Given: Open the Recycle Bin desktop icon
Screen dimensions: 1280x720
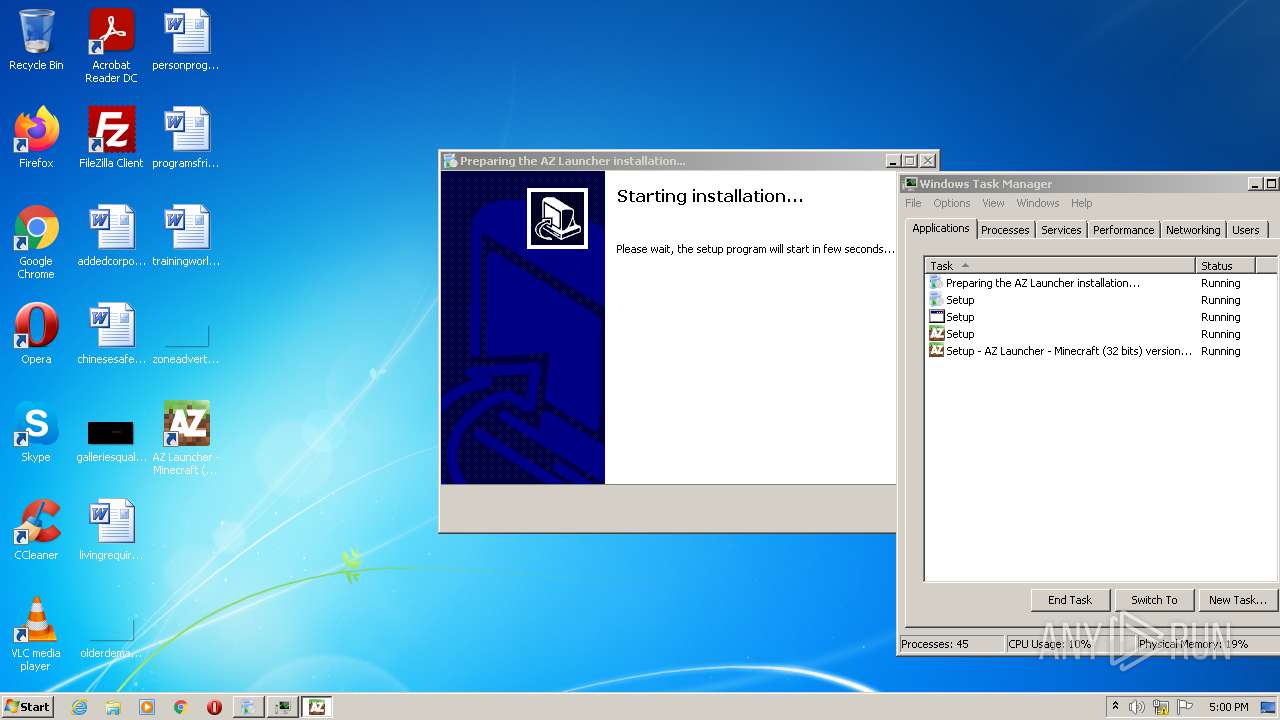Looking at the screenshot, I should pyautogui.click(x=36, y=40).
